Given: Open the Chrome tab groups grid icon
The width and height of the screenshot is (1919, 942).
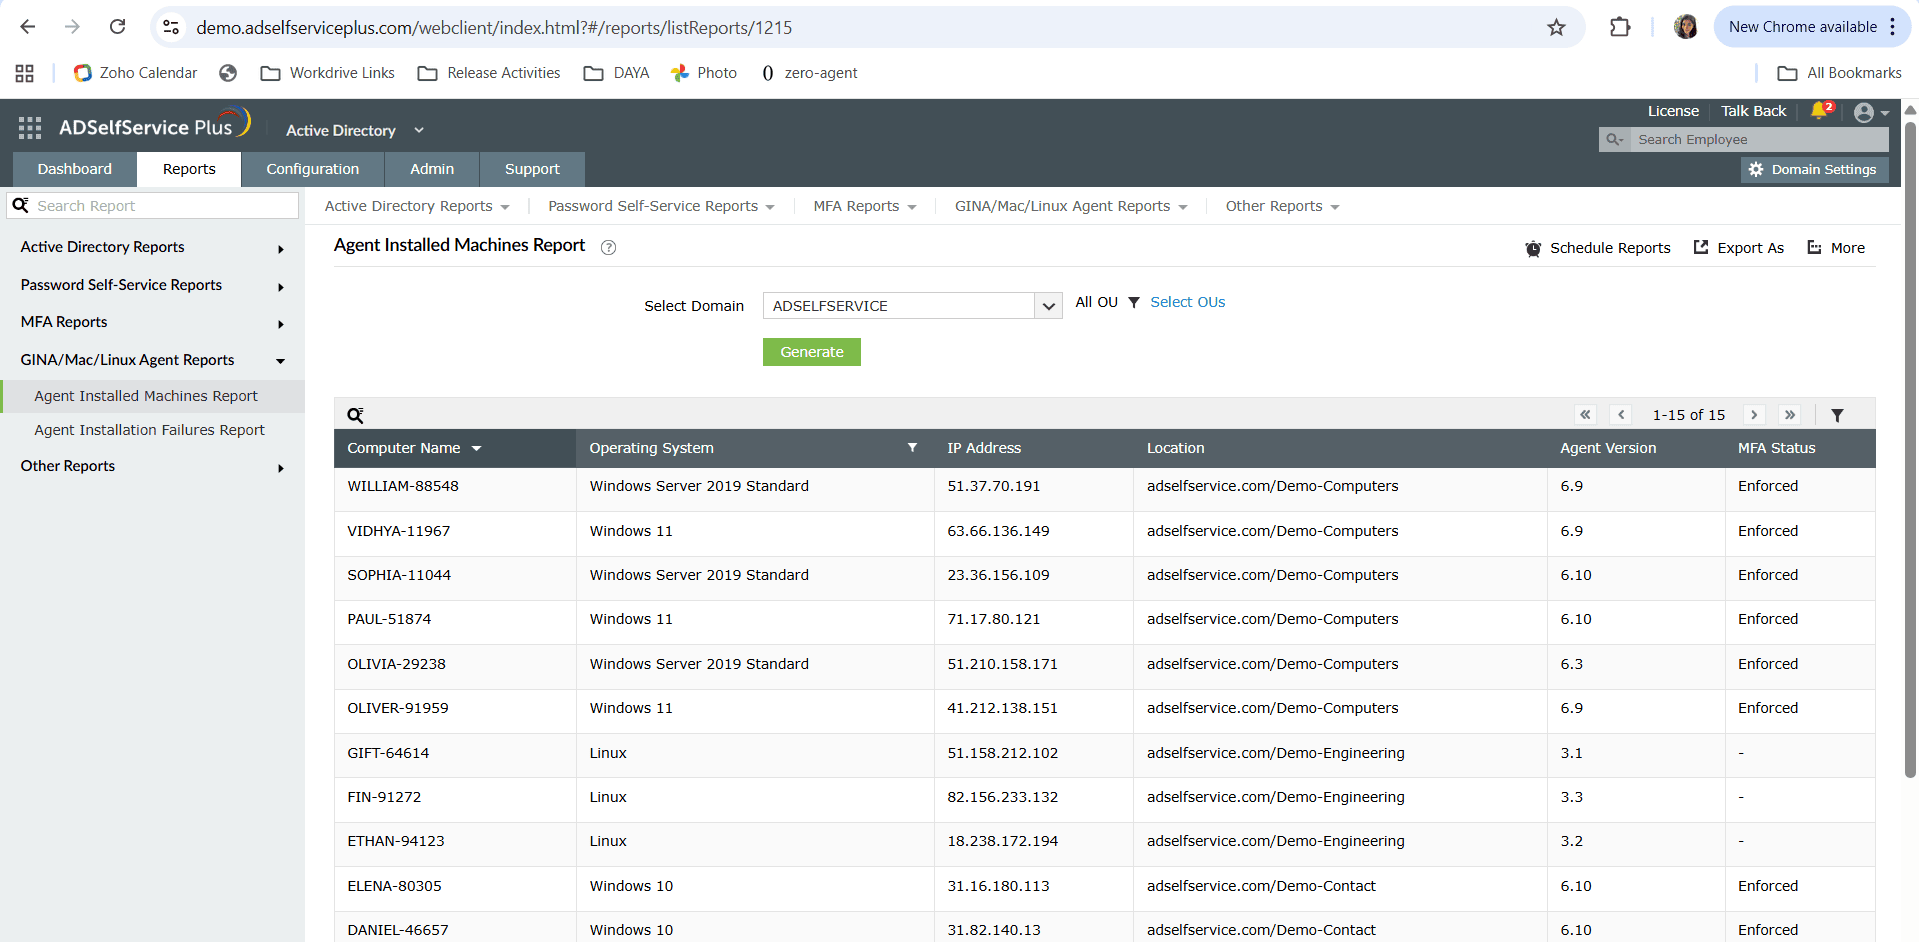Looking at the screenshot, I should [x=25, y=73].
